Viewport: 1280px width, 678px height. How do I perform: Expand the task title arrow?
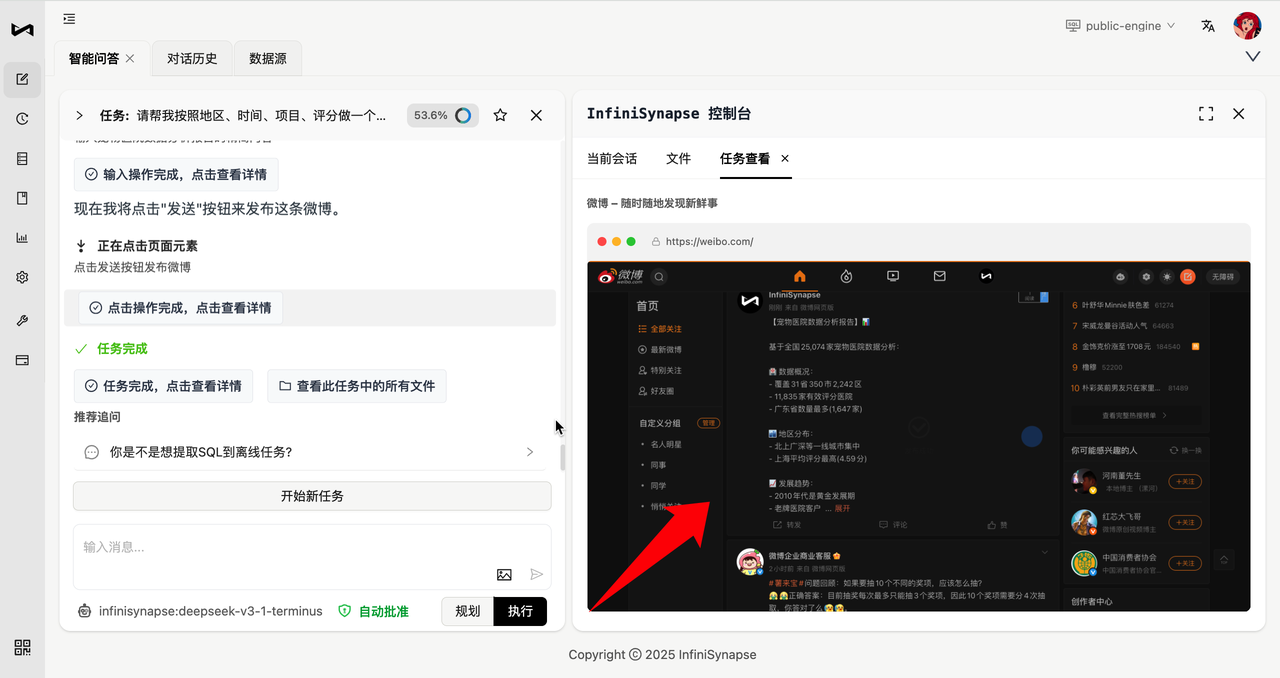pos(79,115)
